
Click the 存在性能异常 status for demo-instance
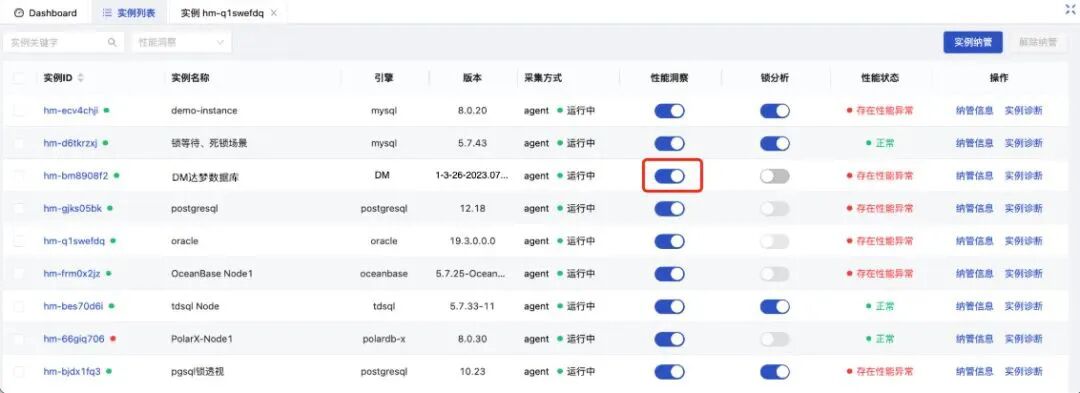880,110
